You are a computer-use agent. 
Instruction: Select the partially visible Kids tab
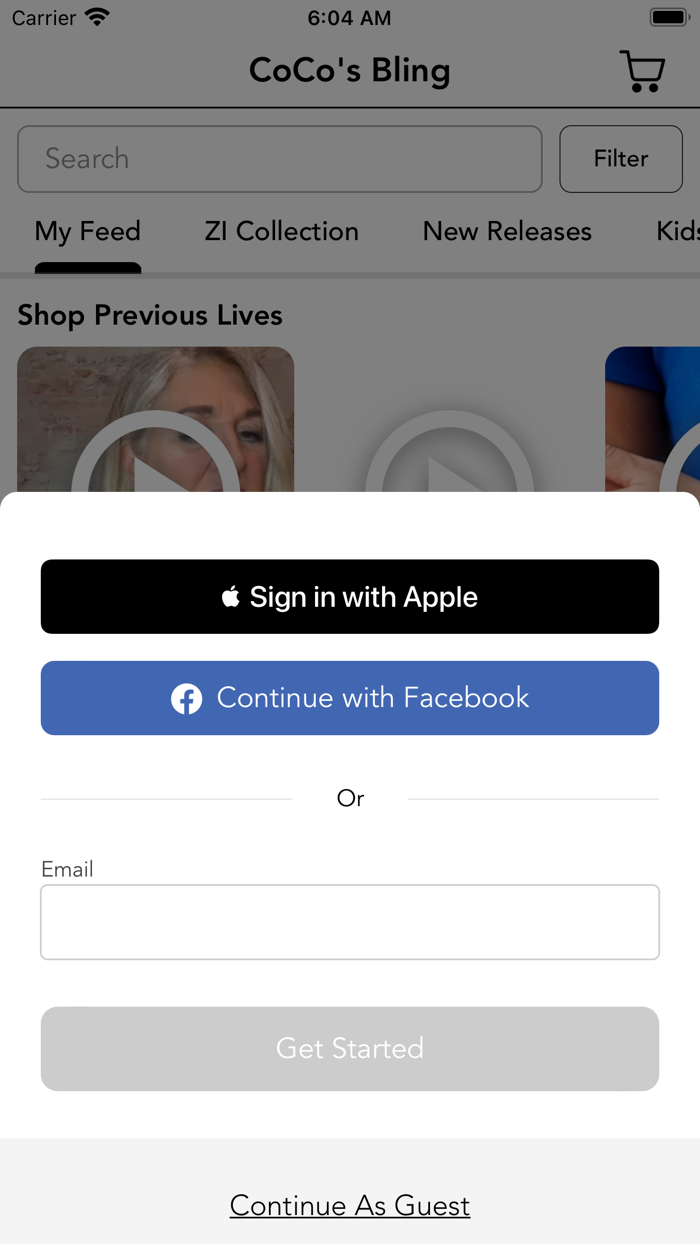coord(678,232)
